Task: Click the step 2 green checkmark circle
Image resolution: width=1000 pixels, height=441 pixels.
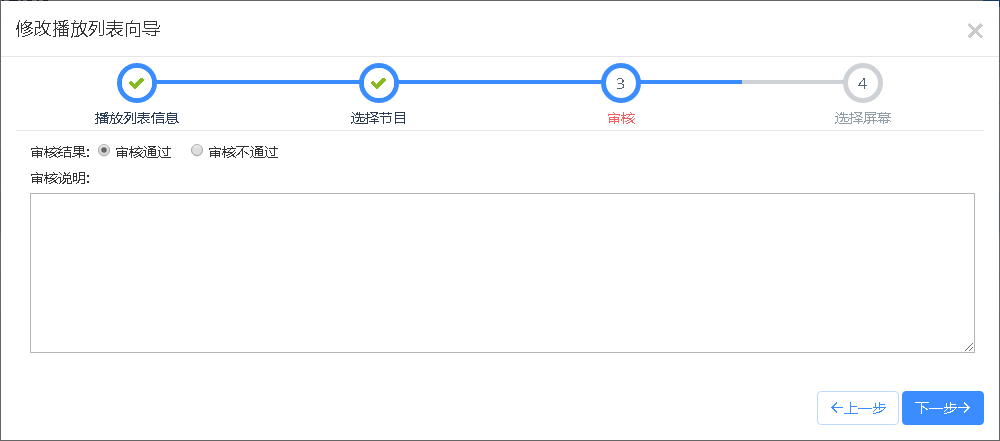Action: click(x=379, y=83)
